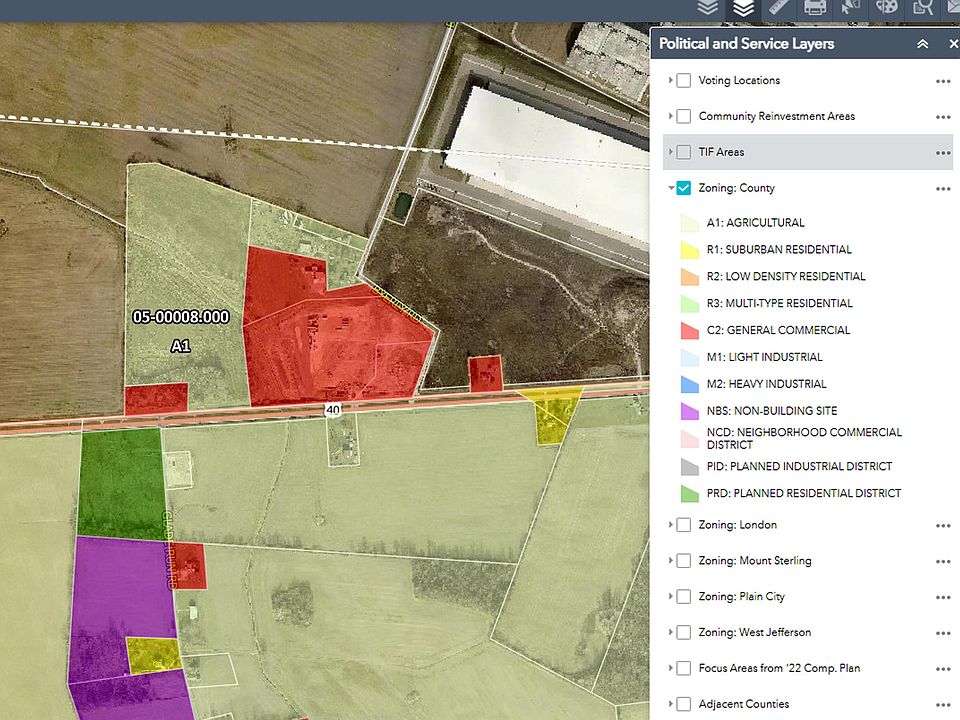This screenshot has width=960, height=720.
Task: Click the Query search tool icon
Action: click(922, 8)
